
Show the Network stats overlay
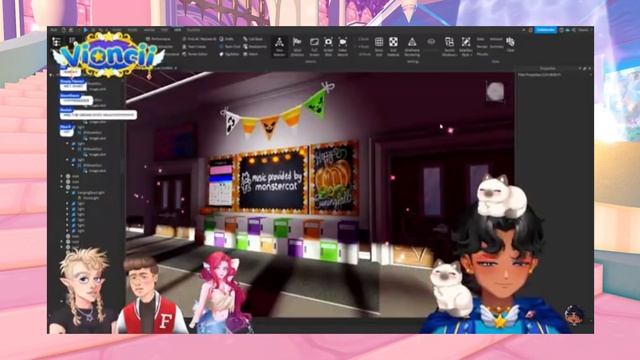496,39
